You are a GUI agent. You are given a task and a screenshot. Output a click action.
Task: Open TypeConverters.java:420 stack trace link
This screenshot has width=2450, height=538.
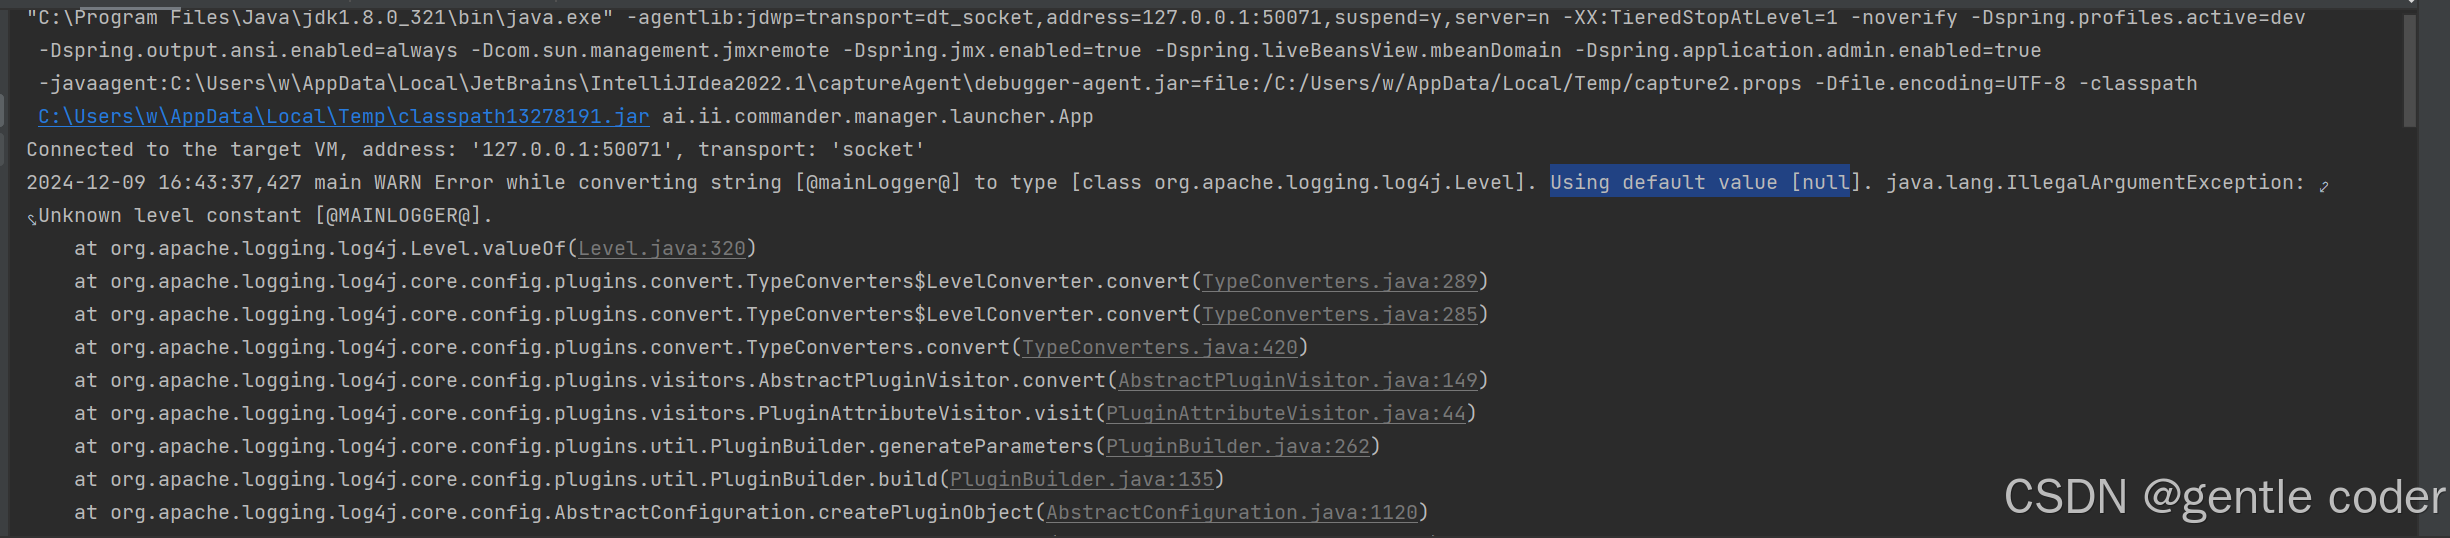1160,347
